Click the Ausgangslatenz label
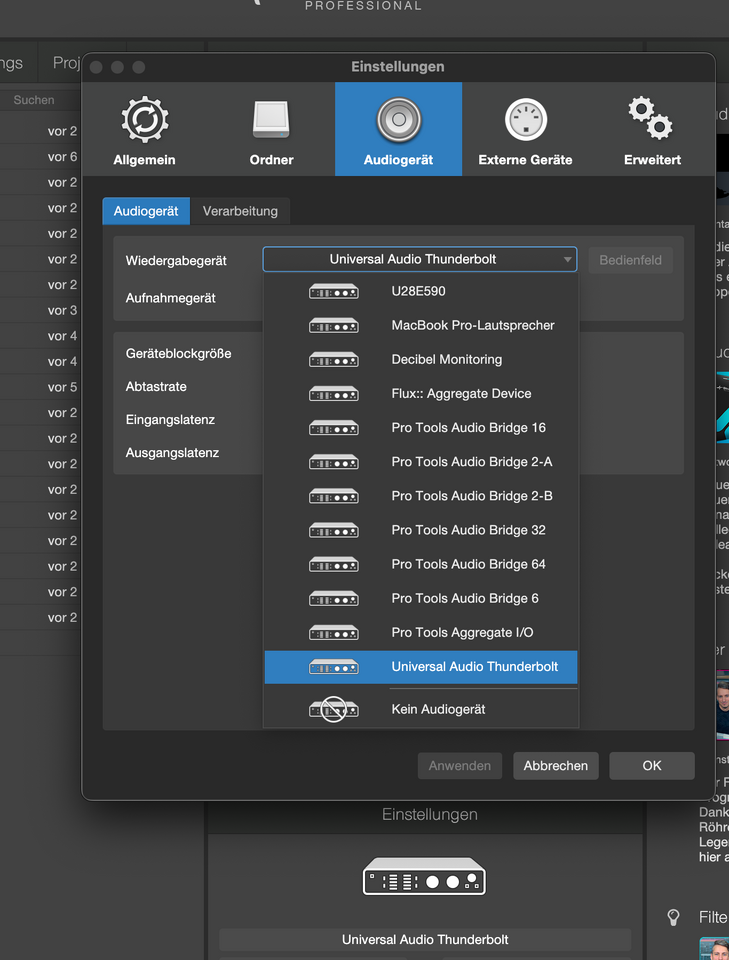Image resolution: width=729 pixels, height=960 pixels. [x=172, y=453]
